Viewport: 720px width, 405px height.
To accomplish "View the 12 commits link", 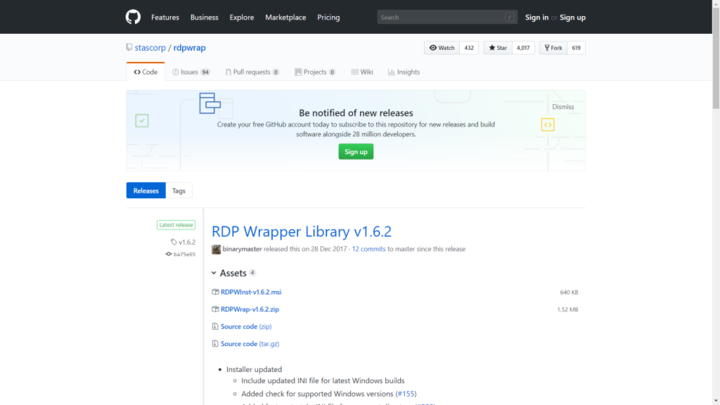I will coord(369,249).
